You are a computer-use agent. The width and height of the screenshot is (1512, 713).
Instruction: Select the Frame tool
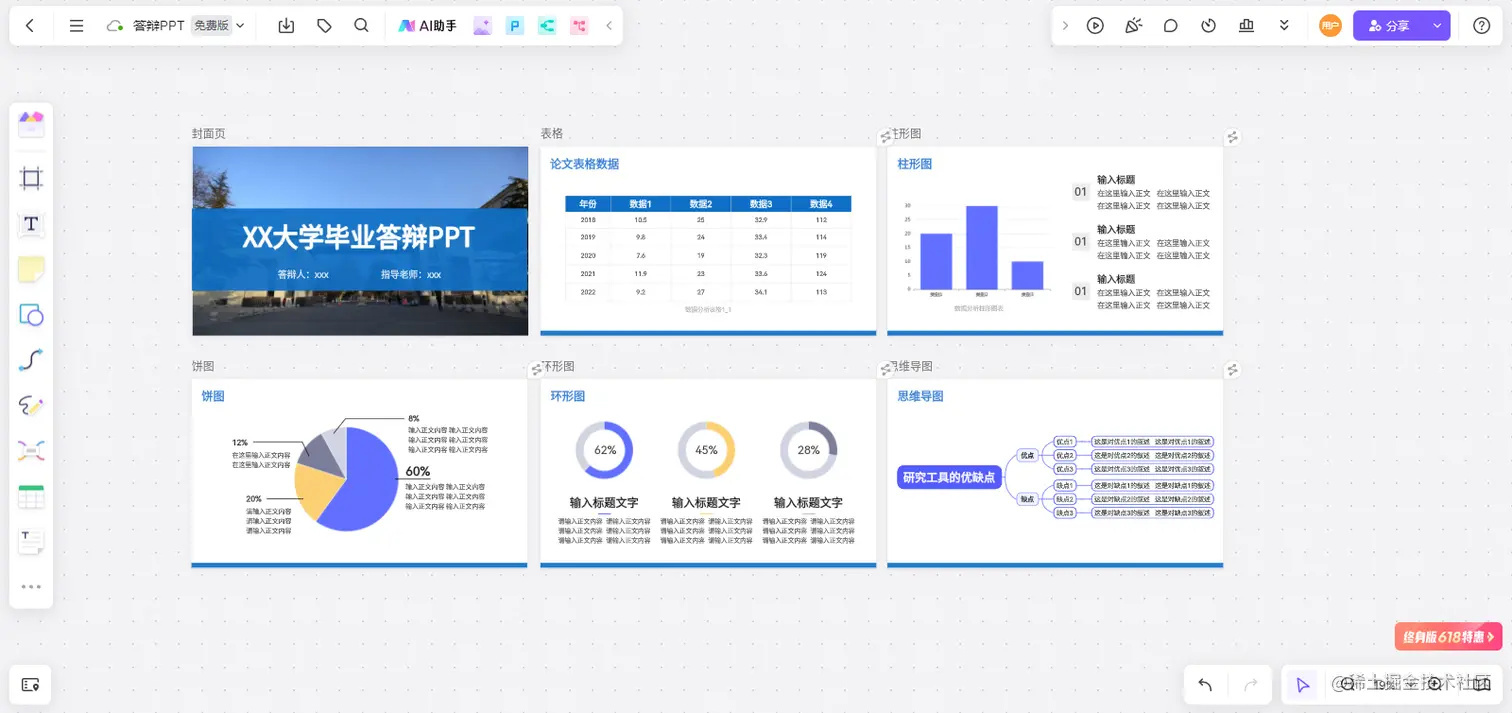coord(31,179)
